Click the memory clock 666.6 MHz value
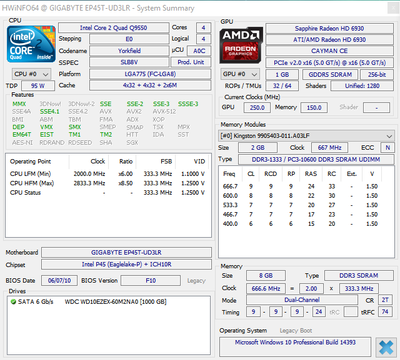The height and width of the screenshot is (360, 400). click(x=266, y=288)
